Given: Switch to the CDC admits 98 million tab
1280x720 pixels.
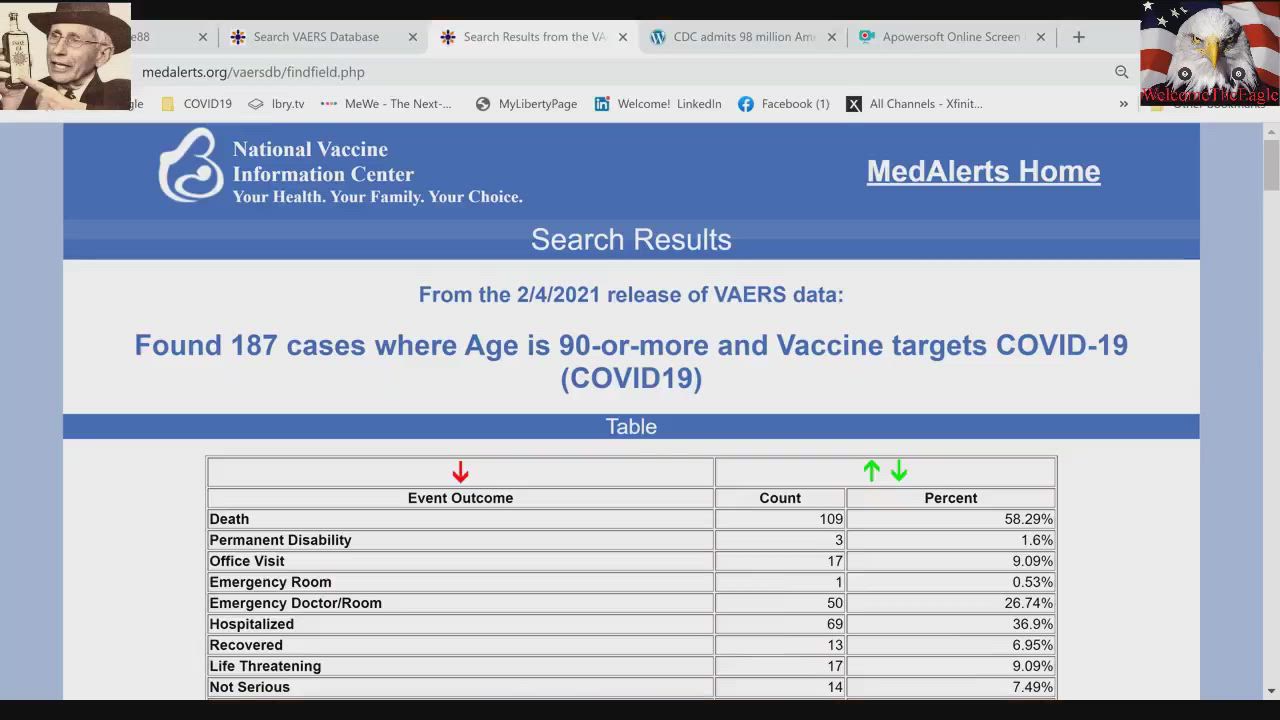Looking at the screenshot, I should click(x=743, y=37).
